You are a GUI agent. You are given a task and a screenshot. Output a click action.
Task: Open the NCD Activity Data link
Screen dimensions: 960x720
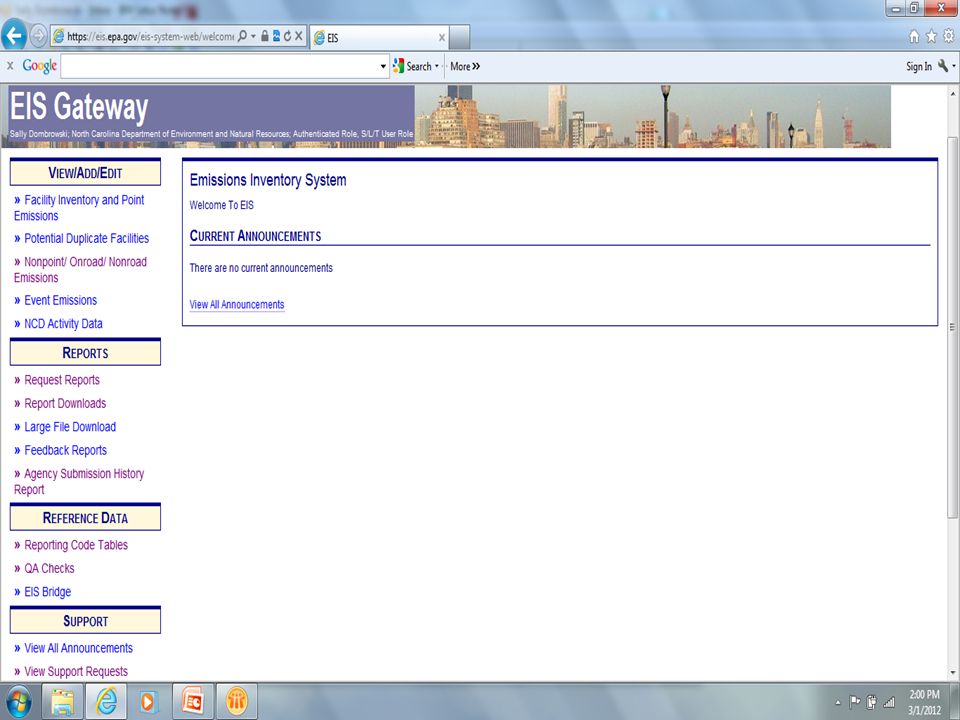[x=63, y=323]
